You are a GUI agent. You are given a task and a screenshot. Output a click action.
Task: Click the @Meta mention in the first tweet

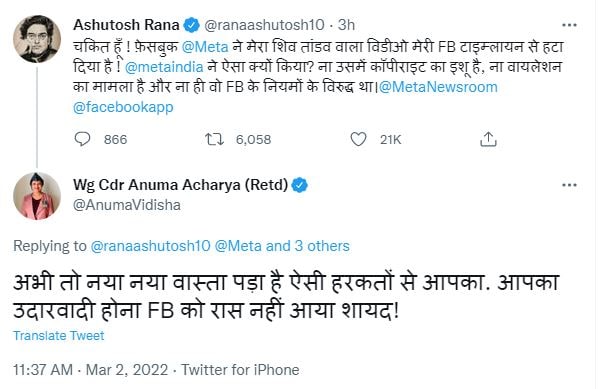[205, 47]
